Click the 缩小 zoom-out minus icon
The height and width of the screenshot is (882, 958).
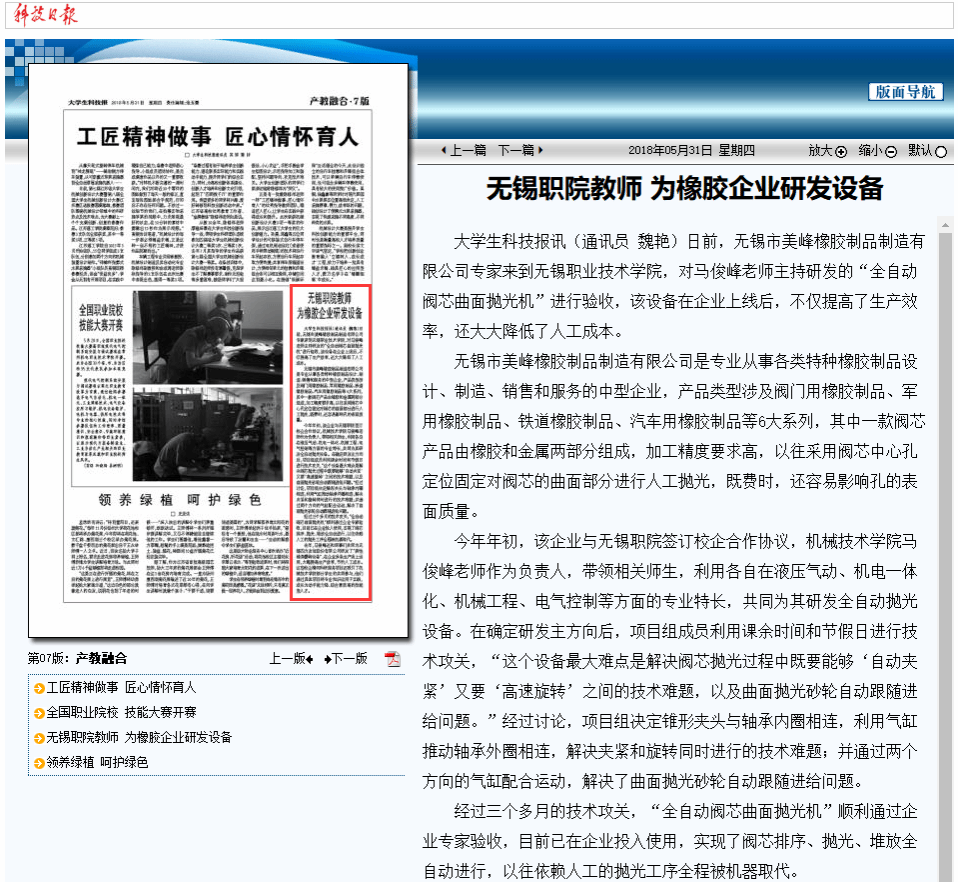pyautogui.click(x=890, y=151)
